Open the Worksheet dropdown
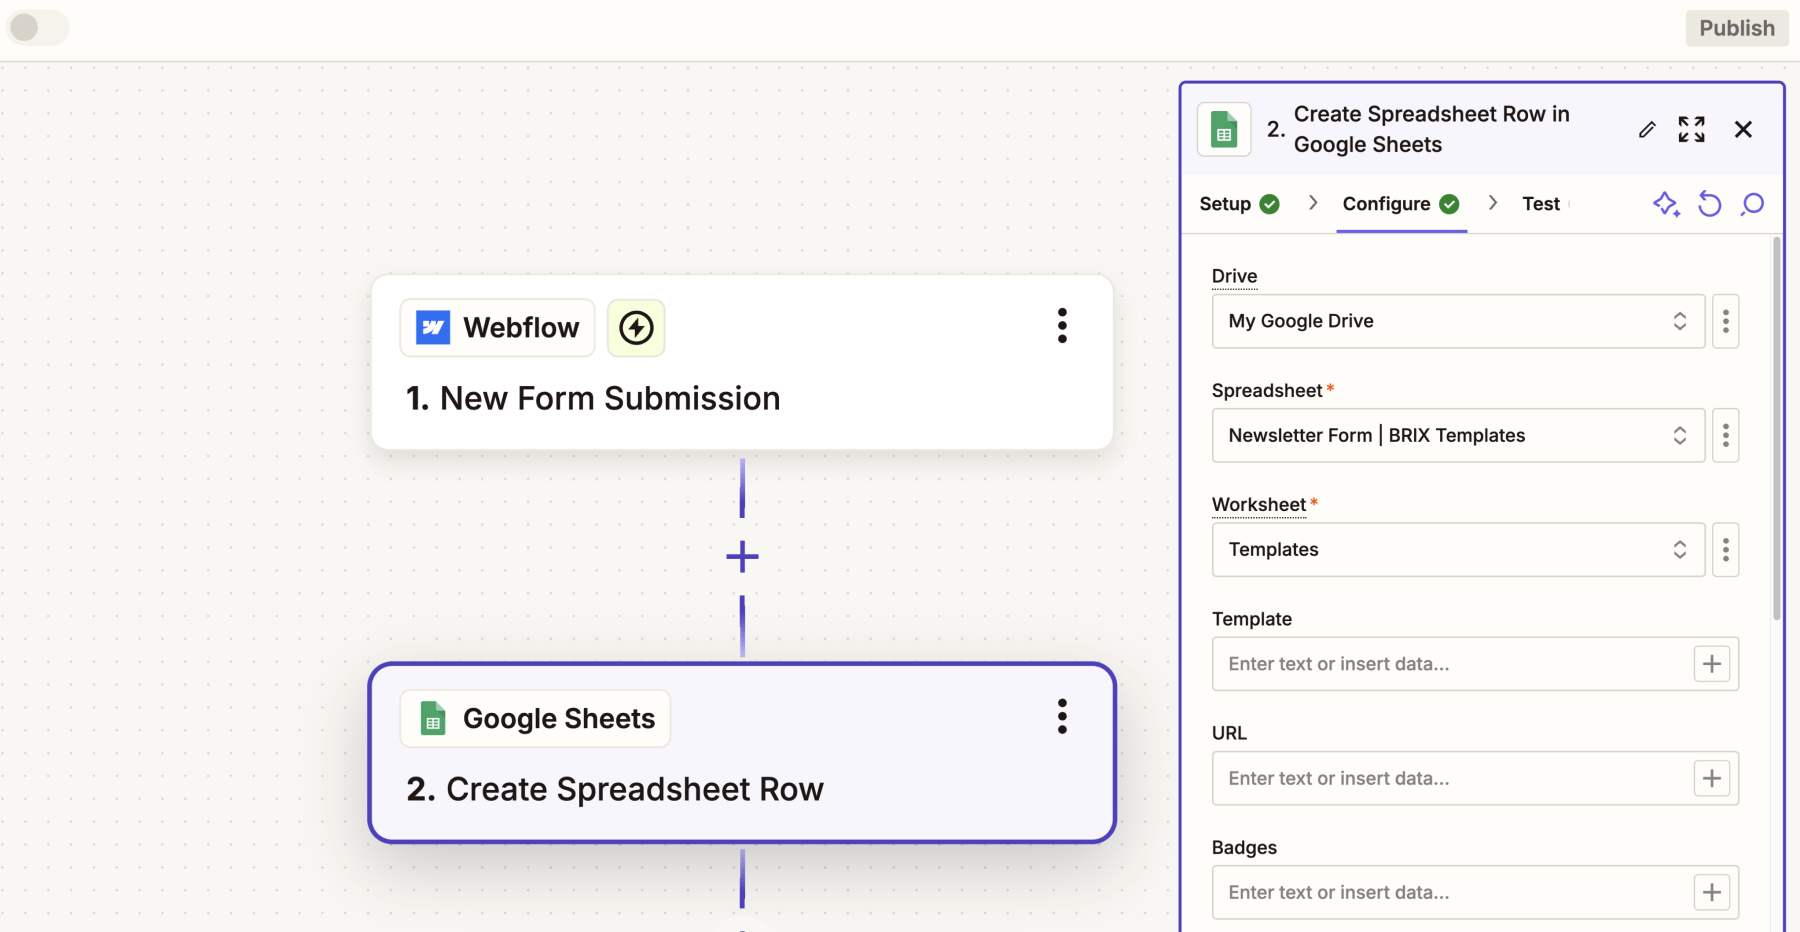Screen dimensions: 1800x932 coord(1458,549)
